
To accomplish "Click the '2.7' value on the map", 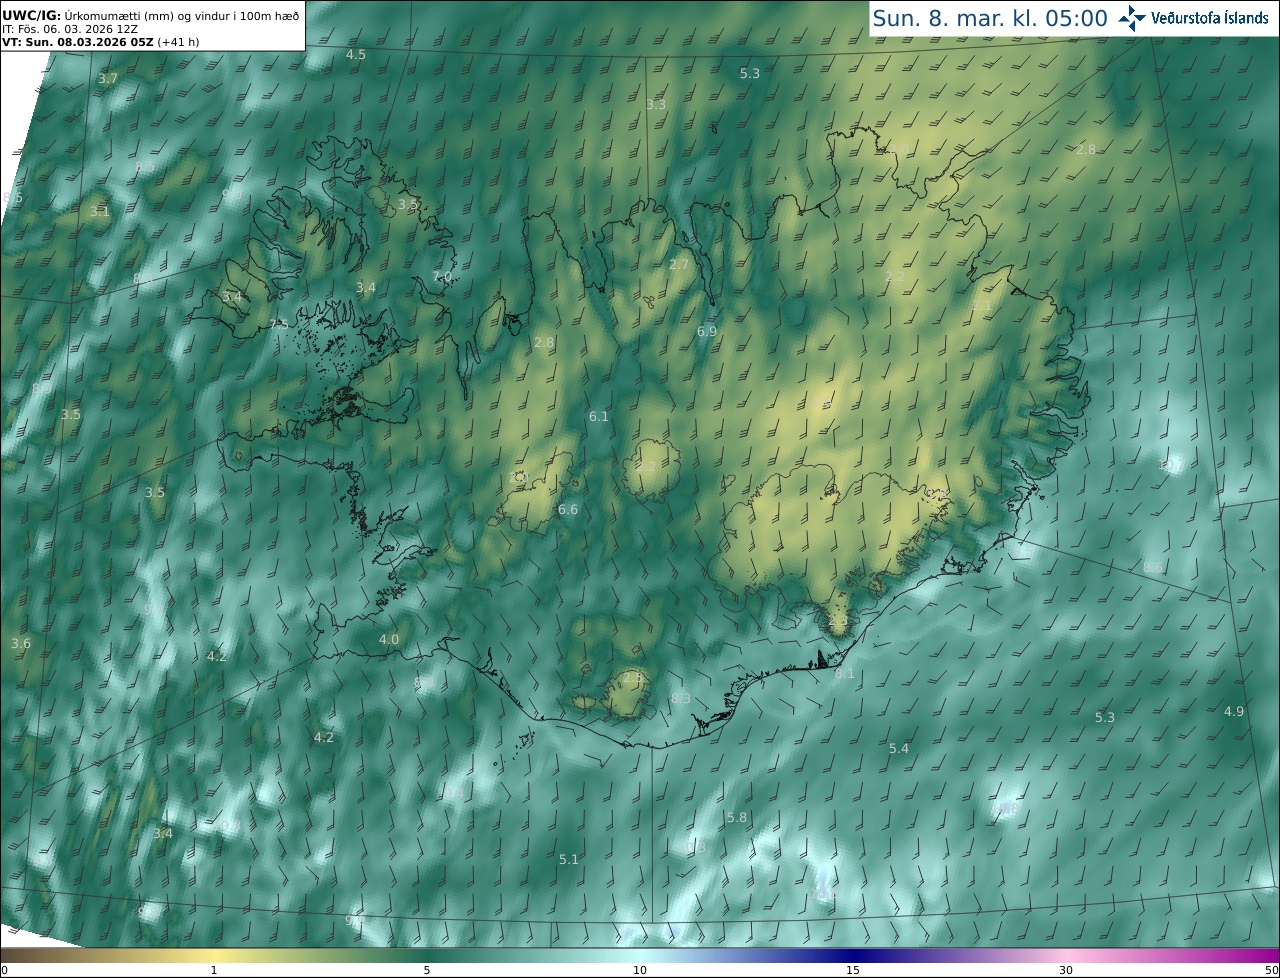I will pos(679,265).
